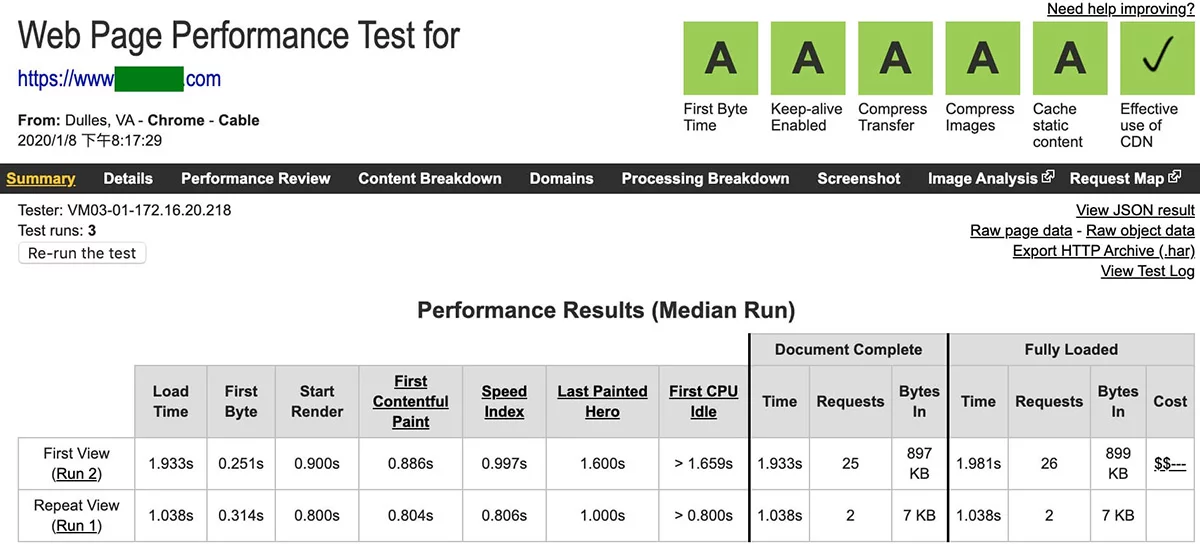
Task: Open the Performance Review tab
Action: pos(255,178)
